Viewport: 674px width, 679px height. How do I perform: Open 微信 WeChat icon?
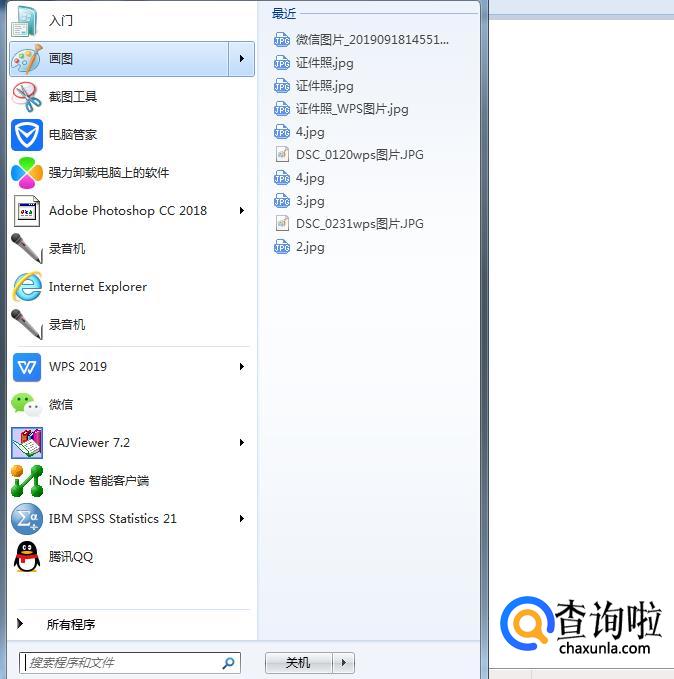(26, 405)
